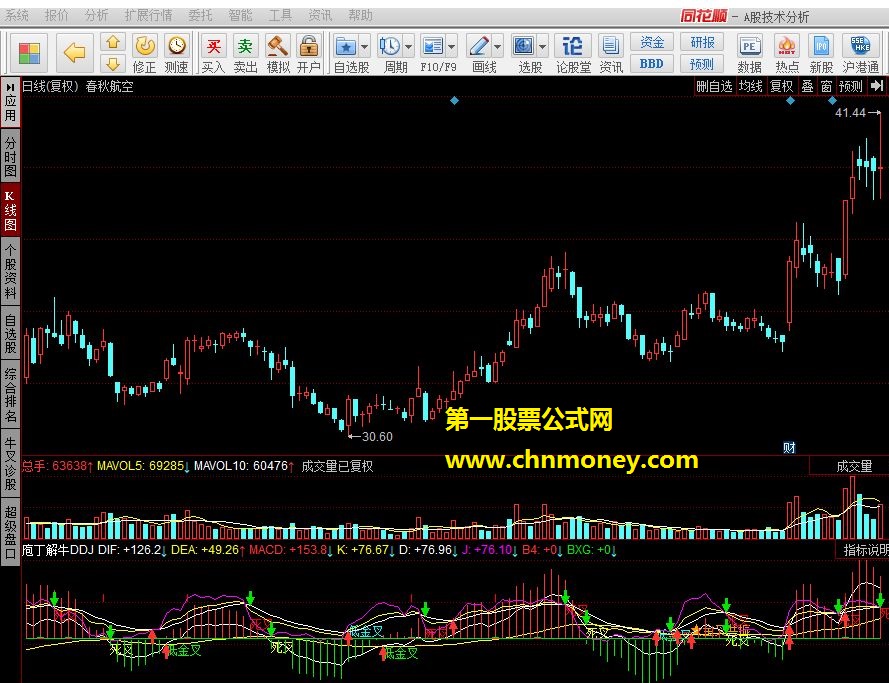
Task: Click the down arrow page button
Action: point(113,63)
